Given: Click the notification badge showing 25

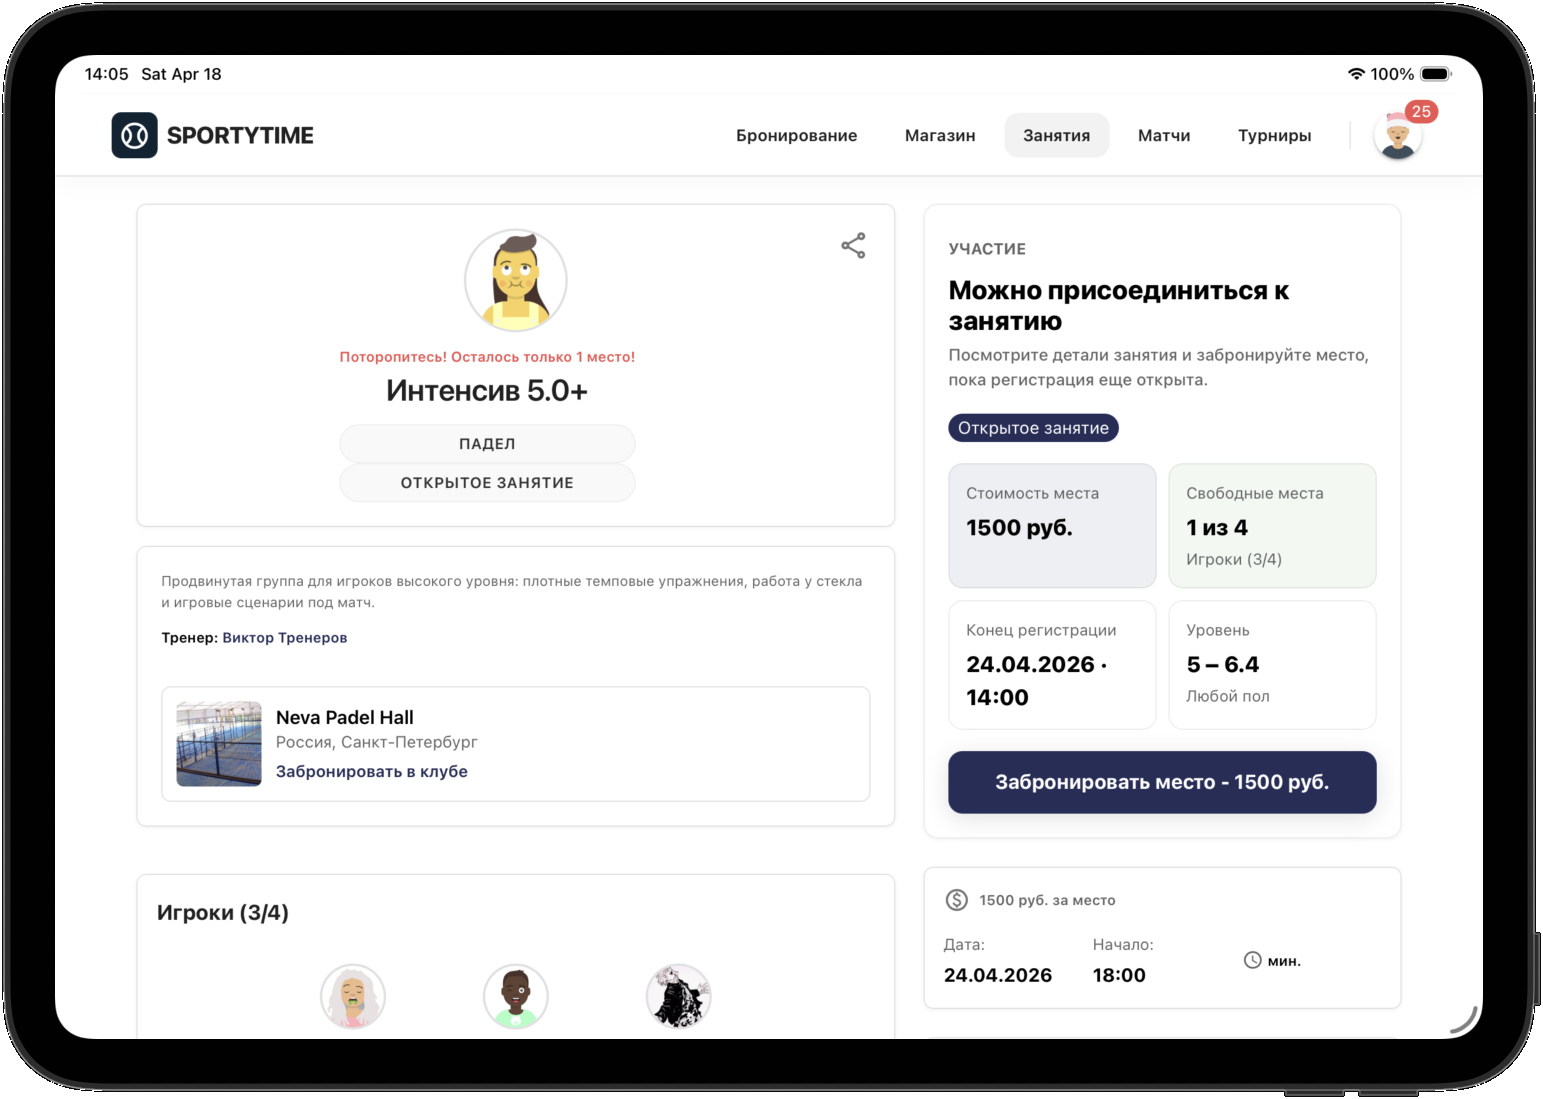Looking at the screenshot, I should pyautogui.click(x=1421, y=112).
